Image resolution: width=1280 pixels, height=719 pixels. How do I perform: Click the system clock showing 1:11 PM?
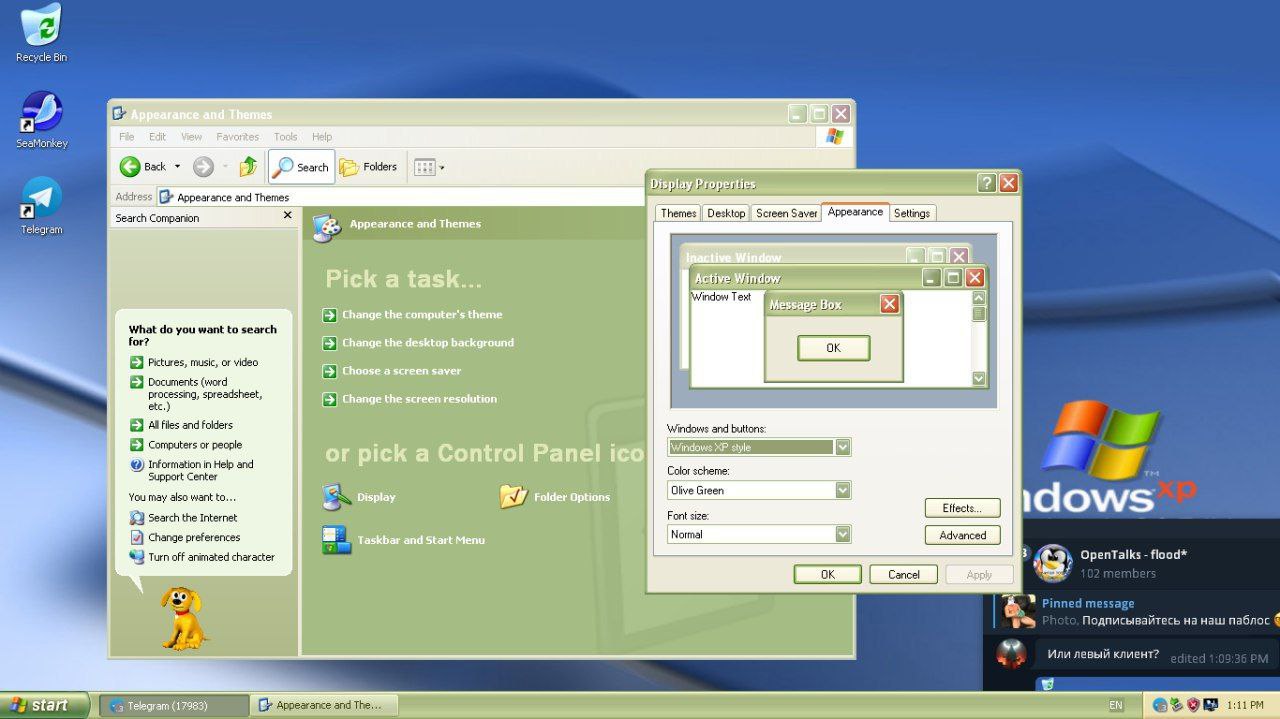tap(1246, 705)
